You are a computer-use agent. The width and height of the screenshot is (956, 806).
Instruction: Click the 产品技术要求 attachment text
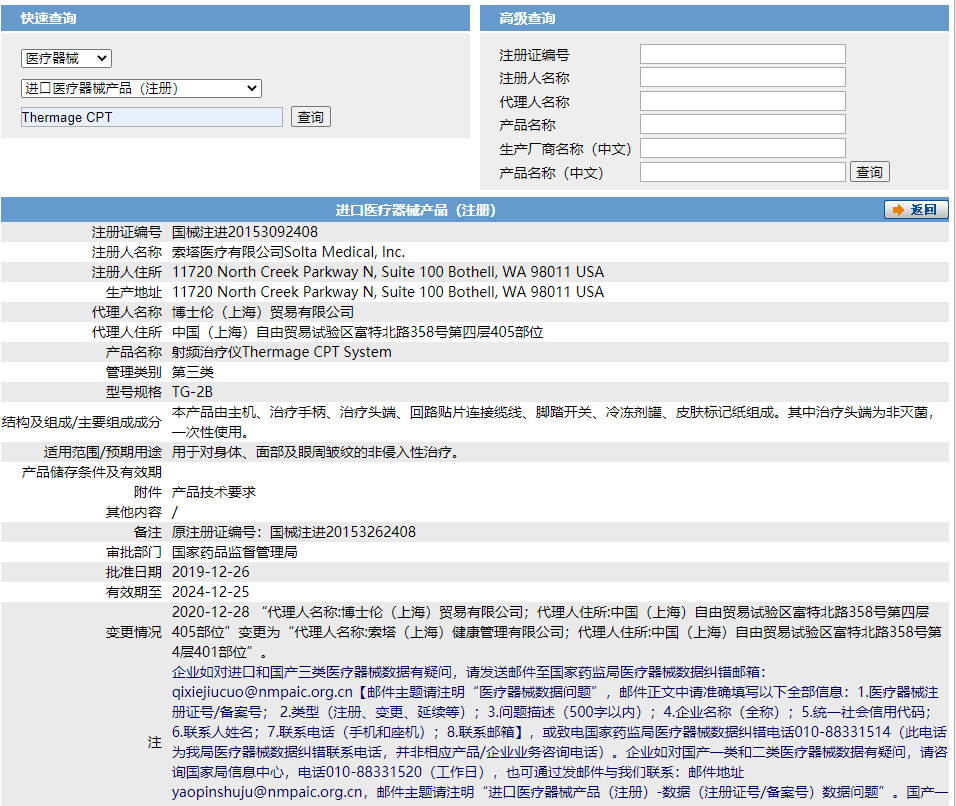click(x=214, y=492)
